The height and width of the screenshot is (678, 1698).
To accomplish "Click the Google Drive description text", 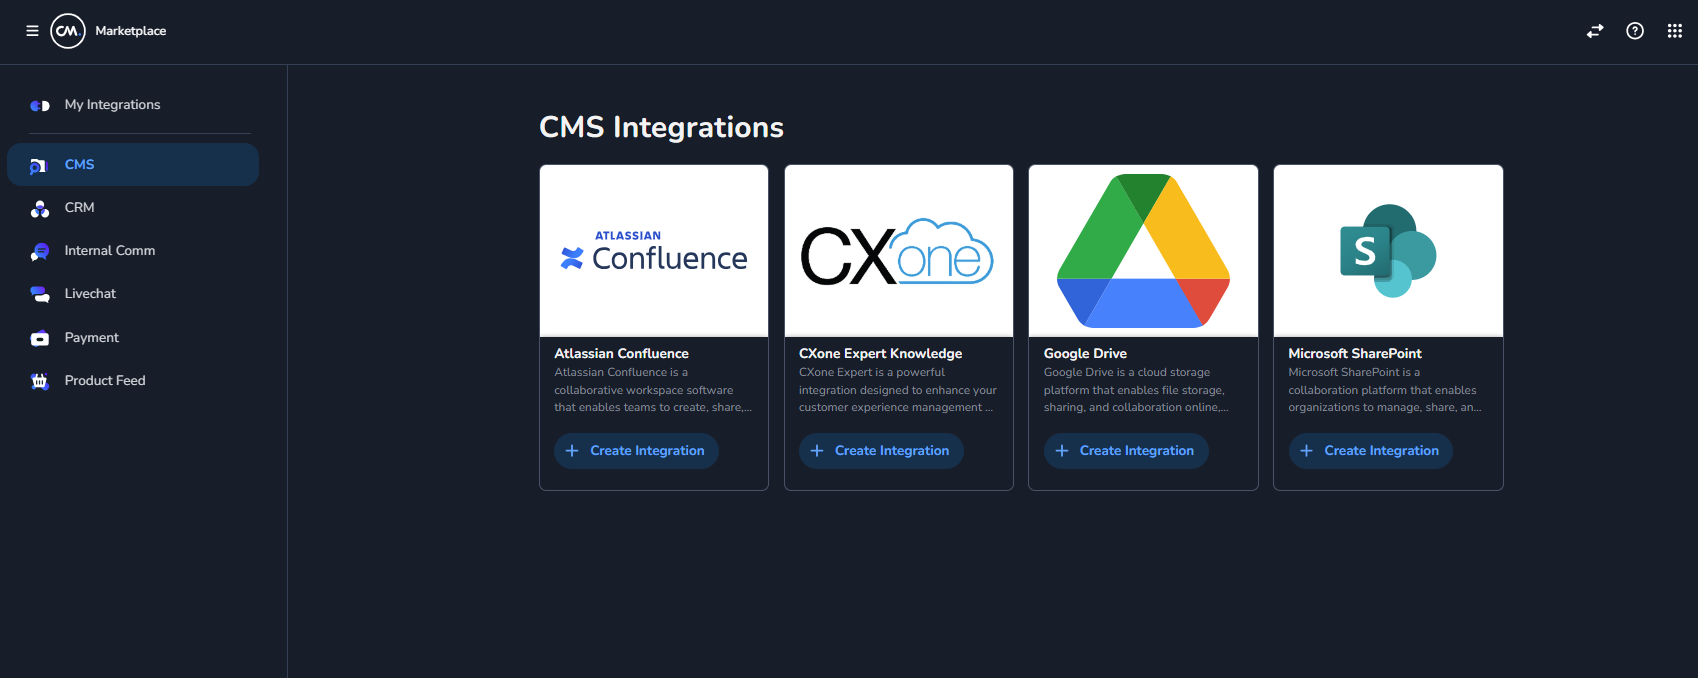I will (x=1136, y=390).
